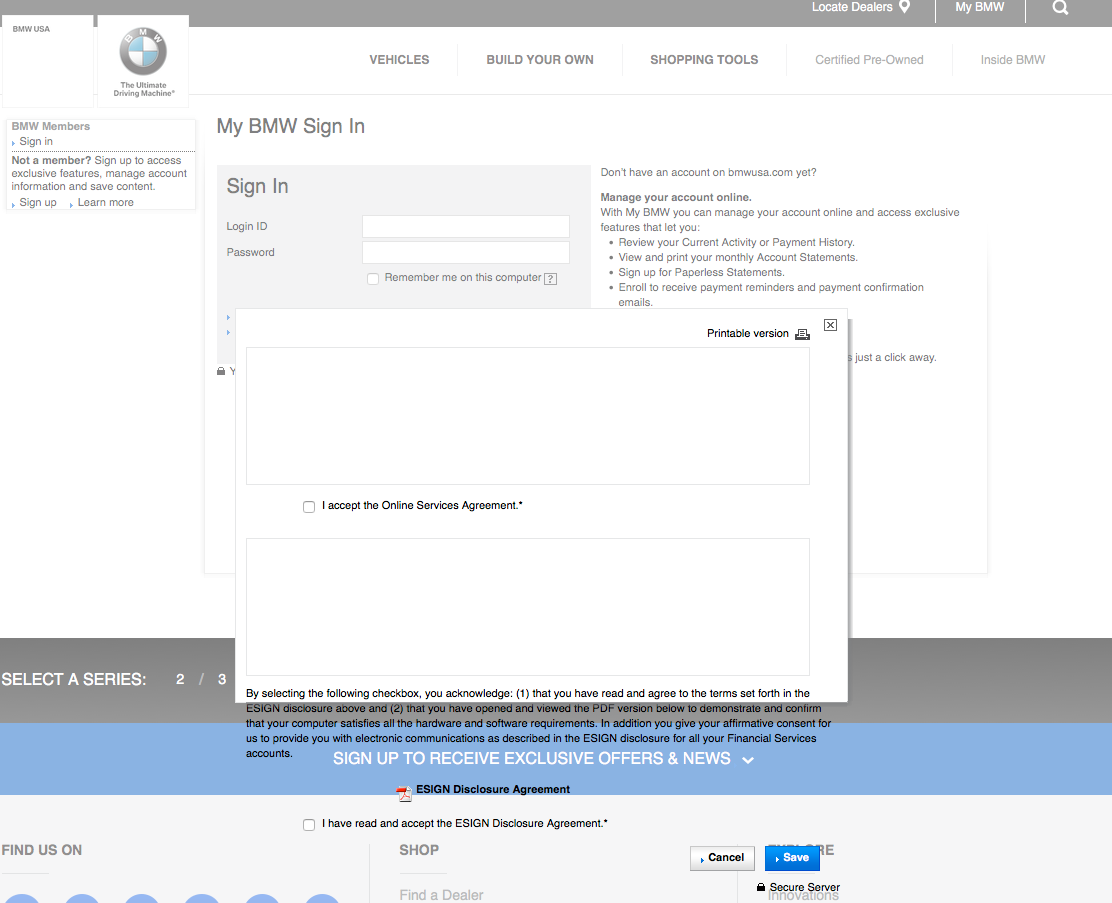This screenshot has width=1112, height=903.
Task: Check I accept the Online Services Agreement
Action: [x=308, y=506]
